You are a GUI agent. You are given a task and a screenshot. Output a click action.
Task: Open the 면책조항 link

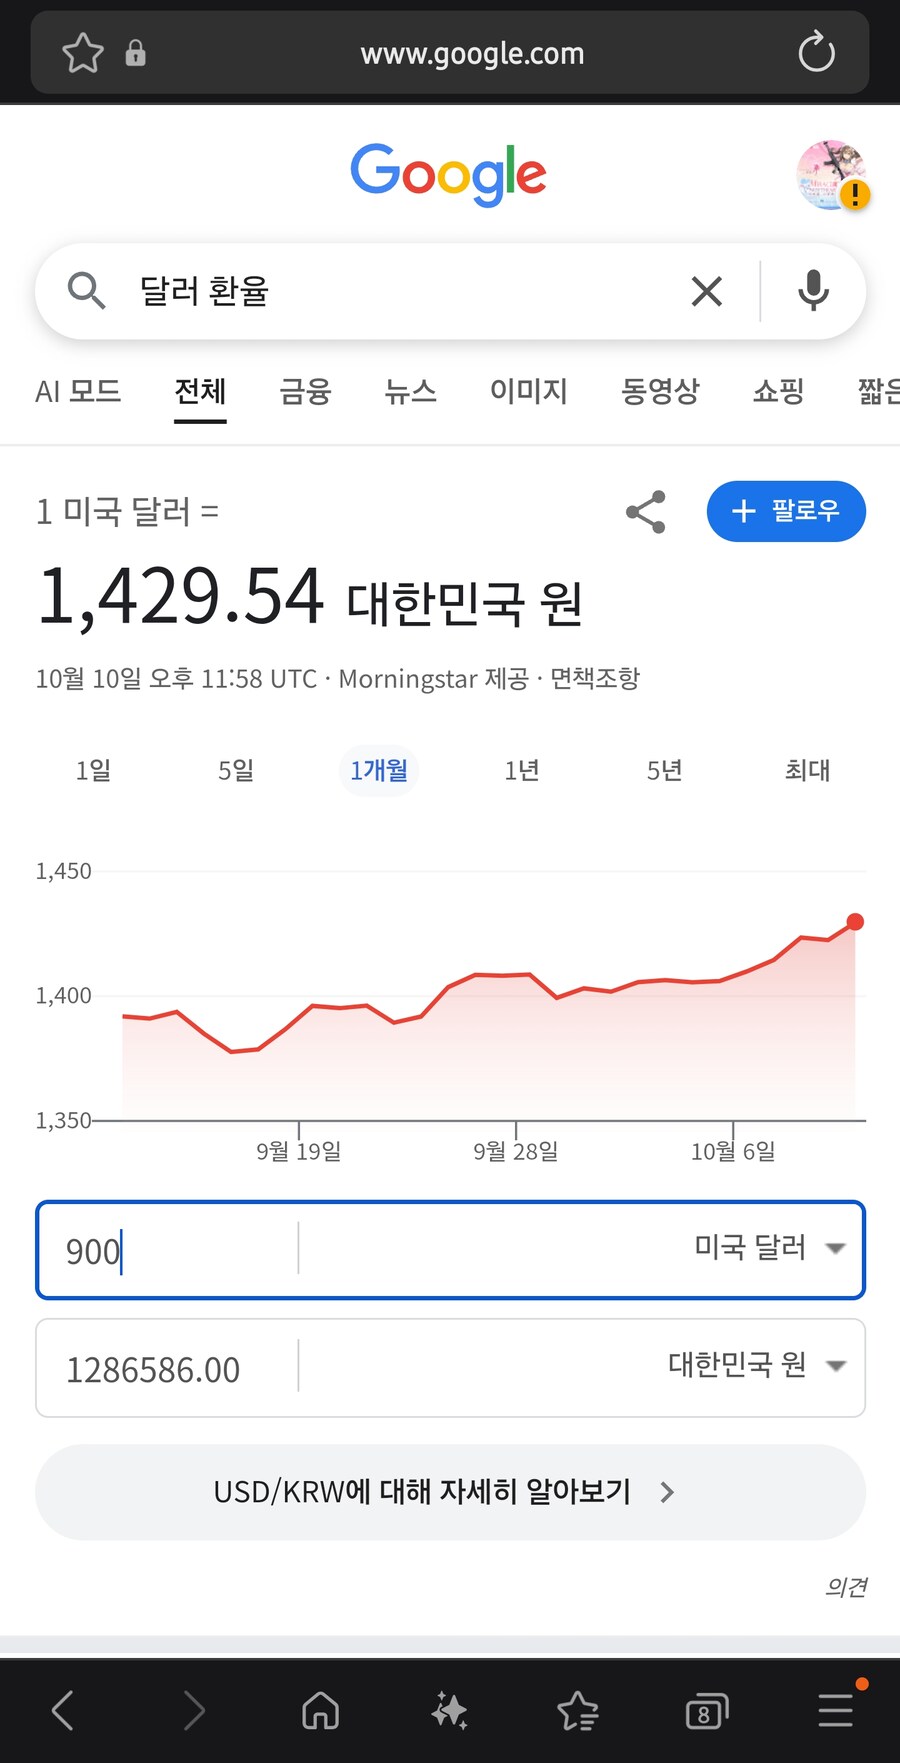pos(595,679)
